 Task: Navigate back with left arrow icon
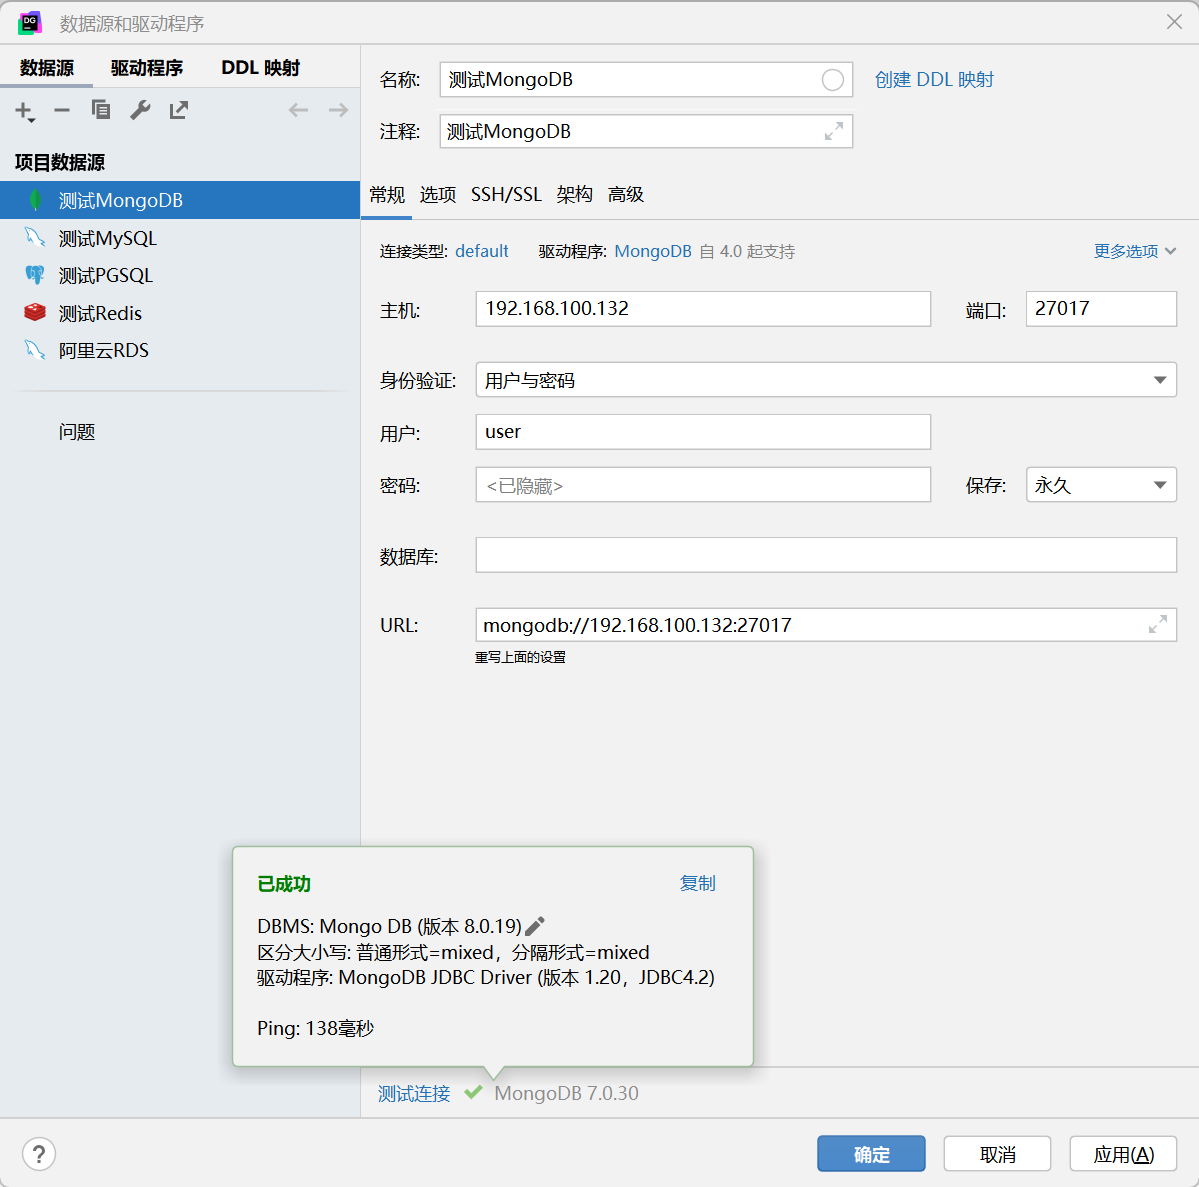[298, 110]
